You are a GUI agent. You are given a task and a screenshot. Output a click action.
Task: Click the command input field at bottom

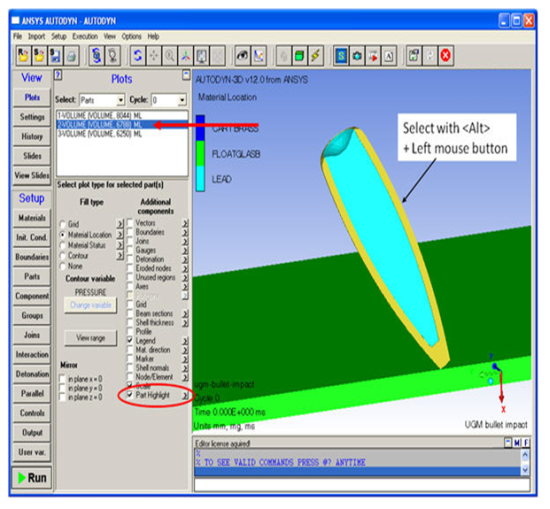[x=362, y=485]
